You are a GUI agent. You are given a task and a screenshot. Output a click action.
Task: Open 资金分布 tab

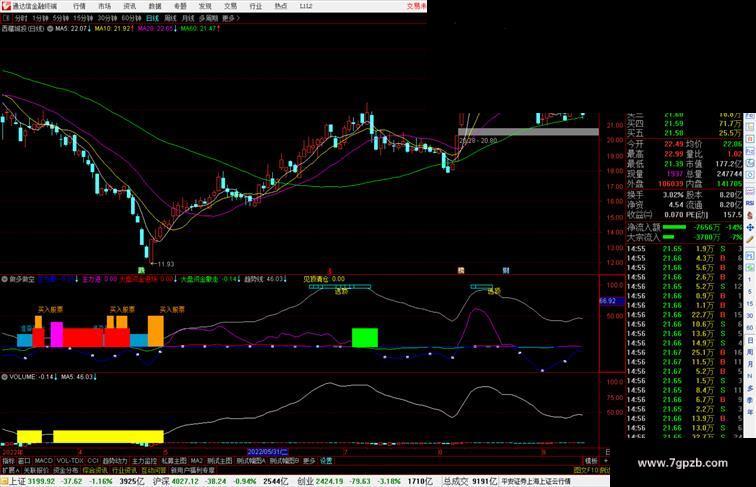click(x=66, y=470)
